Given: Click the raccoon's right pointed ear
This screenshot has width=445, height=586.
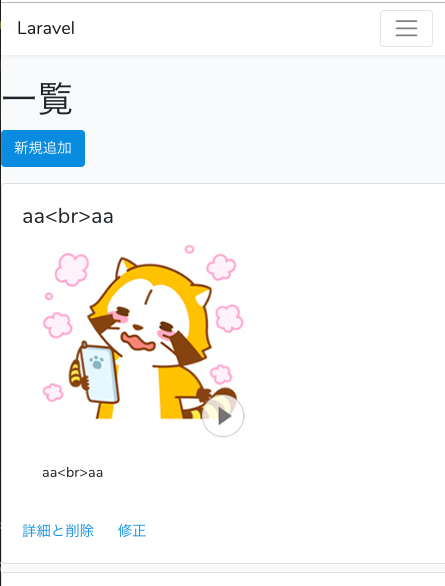Looking at the screenshot, I should [x=203, y=293].
